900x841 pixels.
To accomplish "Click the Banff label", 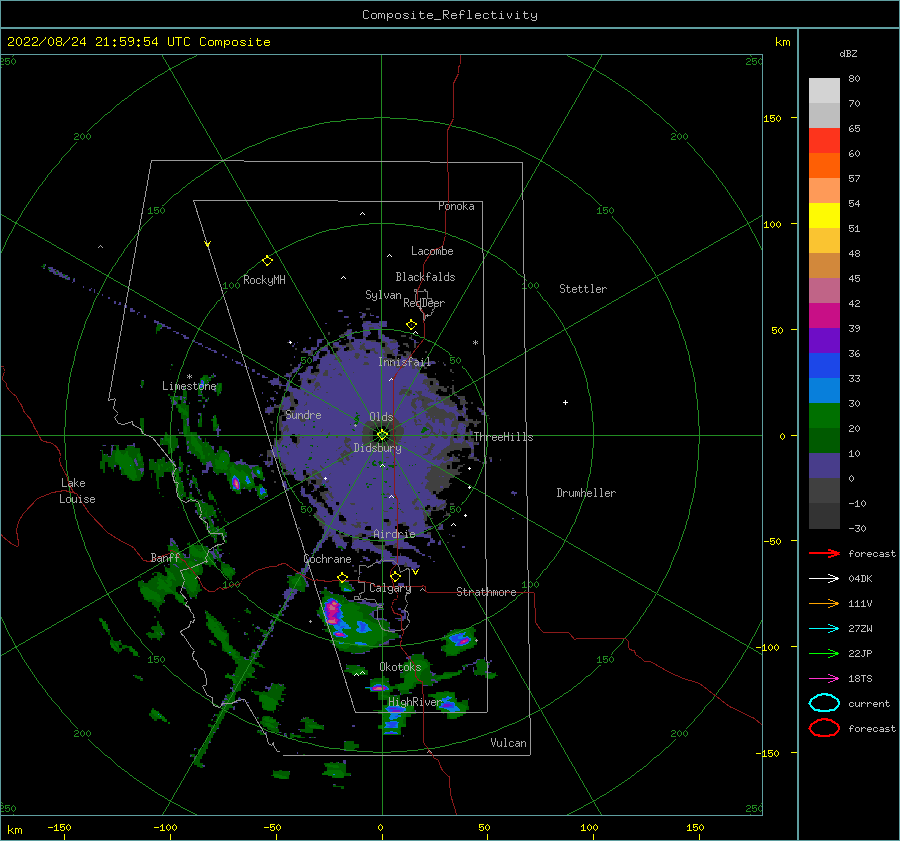I will tap(165, 558).
